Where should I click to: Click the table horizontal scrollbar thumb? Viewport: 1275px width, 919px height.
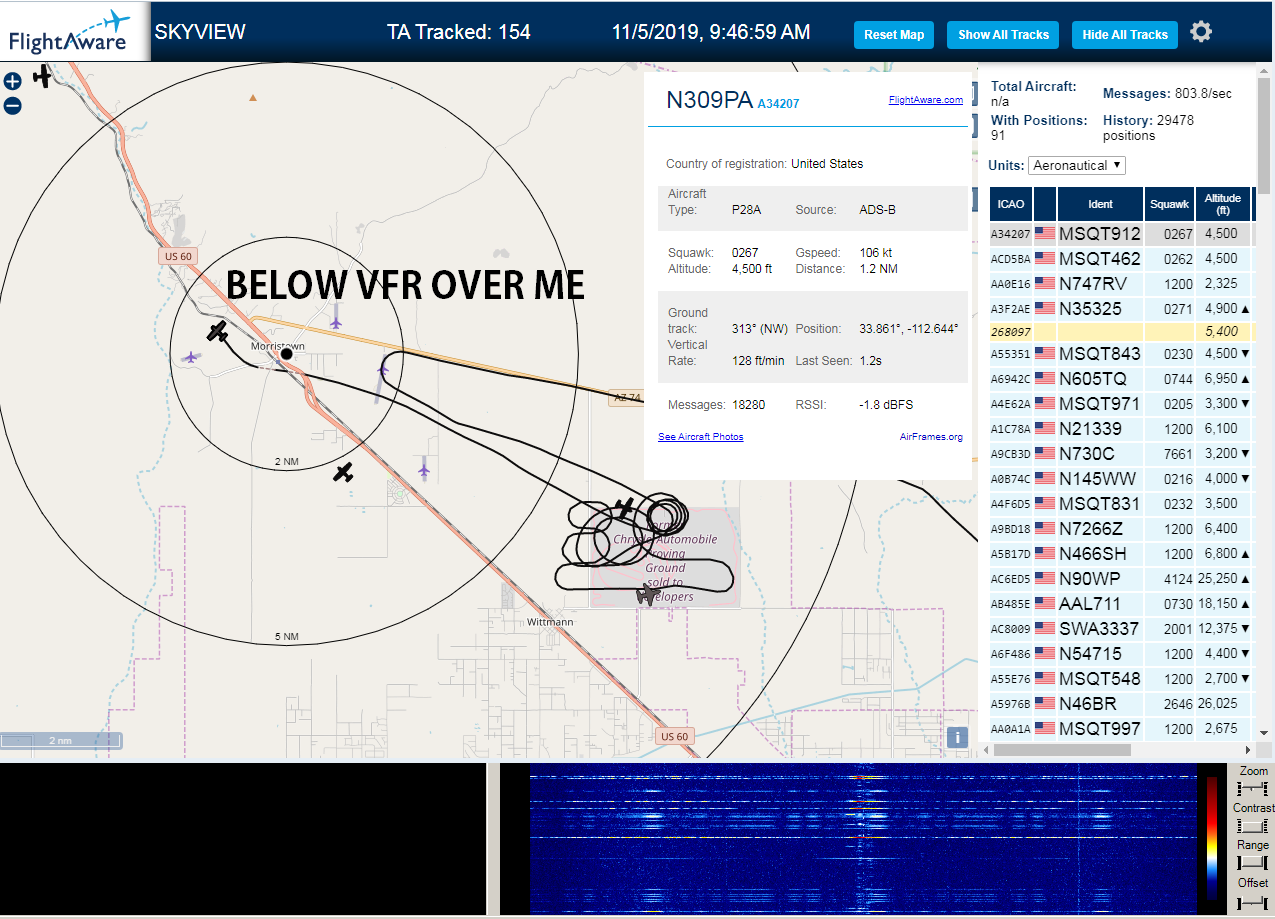coord(1060,749)
